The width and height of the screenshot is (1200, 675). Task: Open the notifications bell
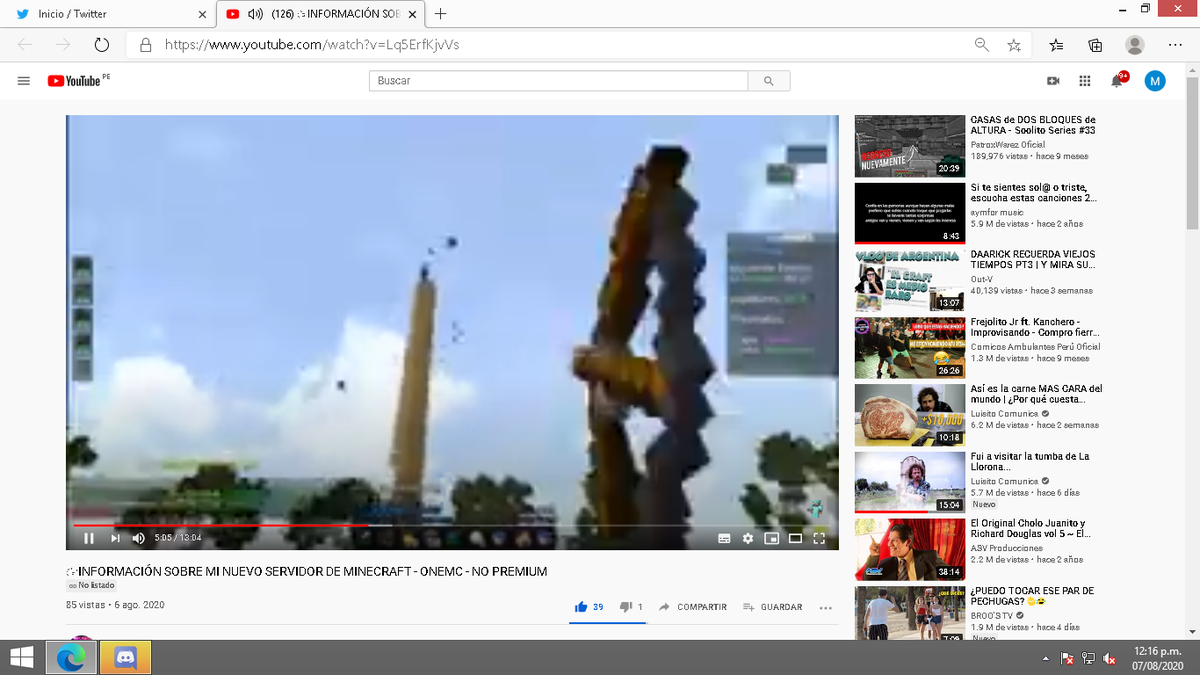tap(1118, 80)
